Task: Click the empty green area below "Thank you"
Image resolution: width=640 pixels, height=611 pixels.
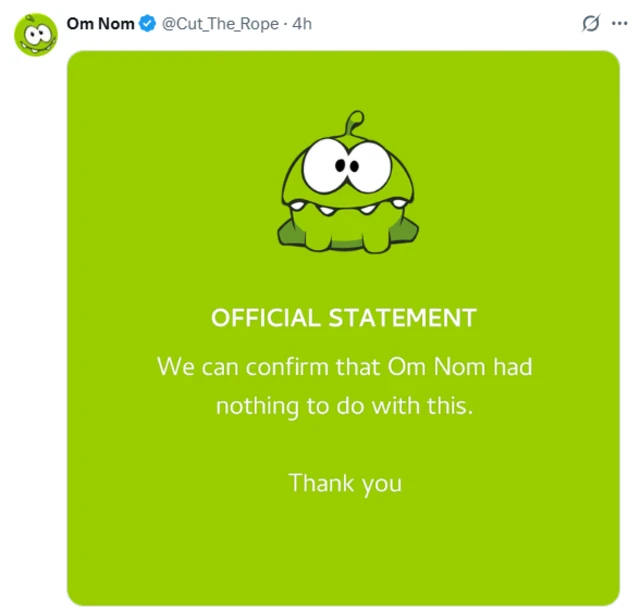Action: click(344, 550)
